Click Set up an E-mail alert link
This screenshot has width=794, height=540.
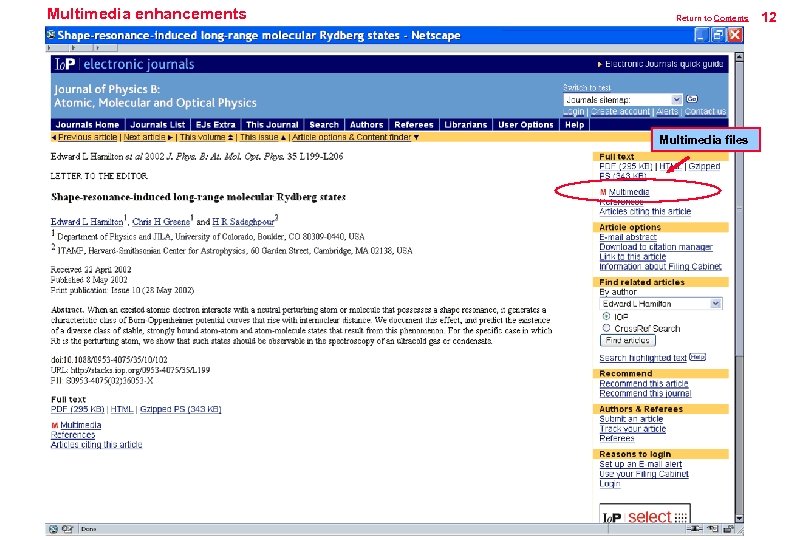(x=641, y=464)
